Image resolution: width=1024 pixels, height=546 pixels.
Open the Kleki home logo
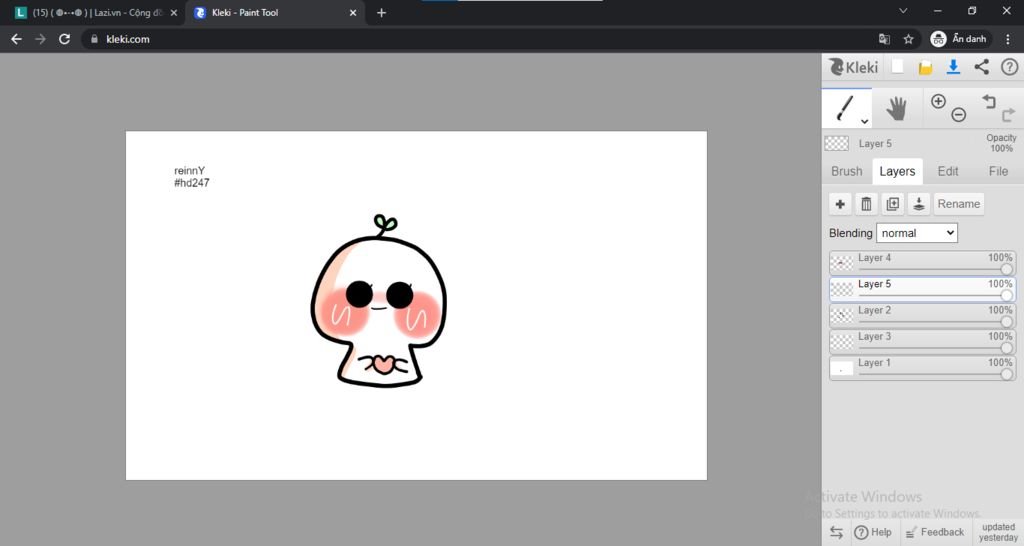coord(854,67)
